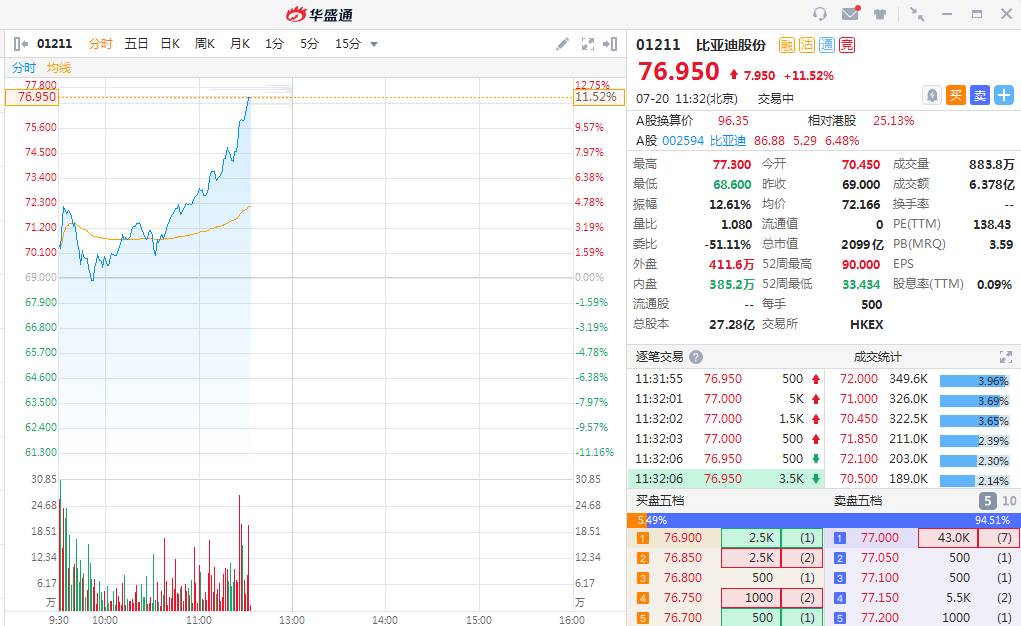
Task: Show 10-level order book depth
Action: click(x=1009, y=501)
